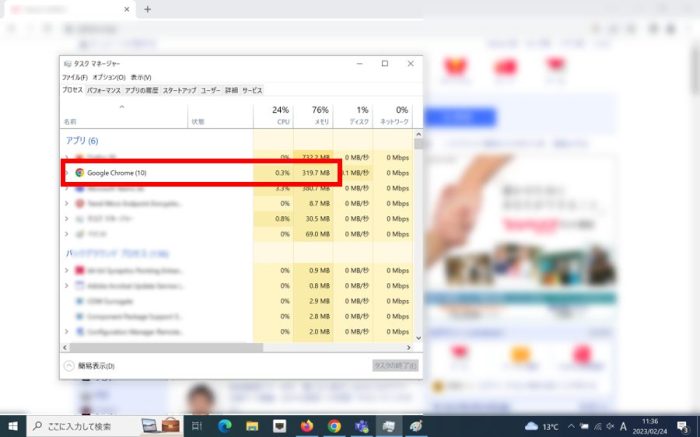Click the Microsoft Teams taskbar icon
700x437 pixels.
(x=361, y=426)
